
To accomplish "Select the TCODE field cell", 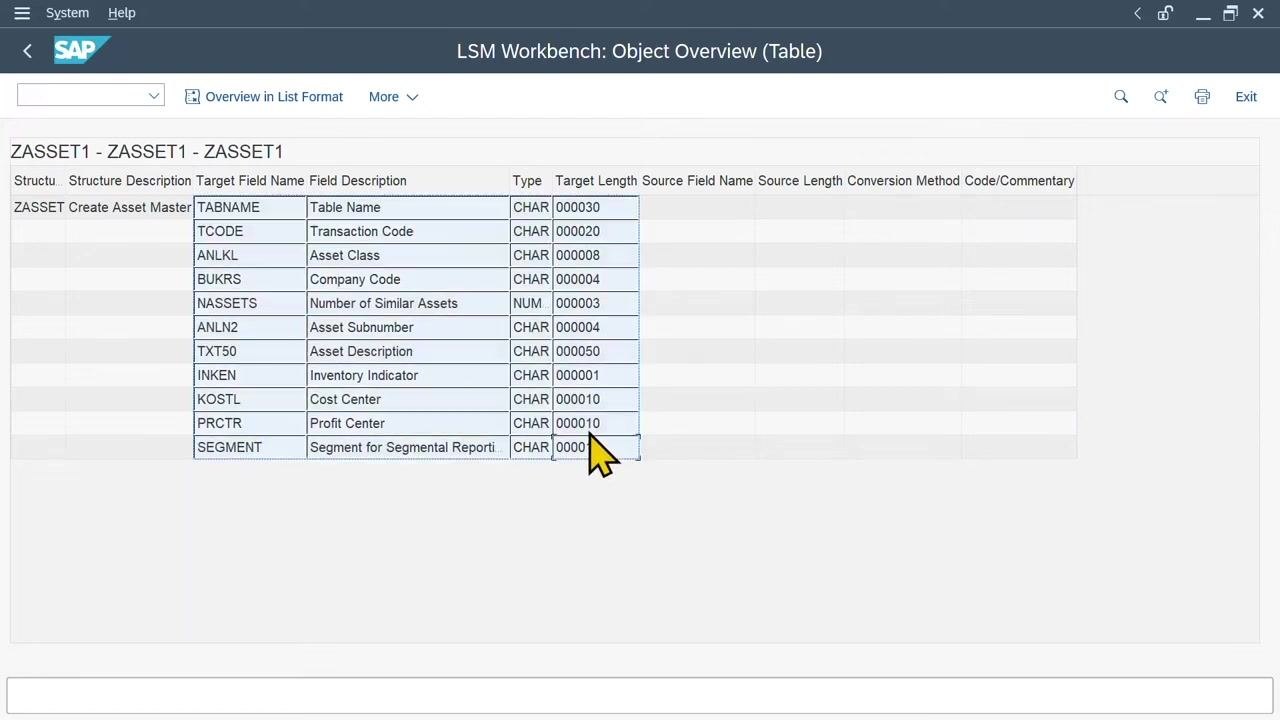I will point(250,231).
